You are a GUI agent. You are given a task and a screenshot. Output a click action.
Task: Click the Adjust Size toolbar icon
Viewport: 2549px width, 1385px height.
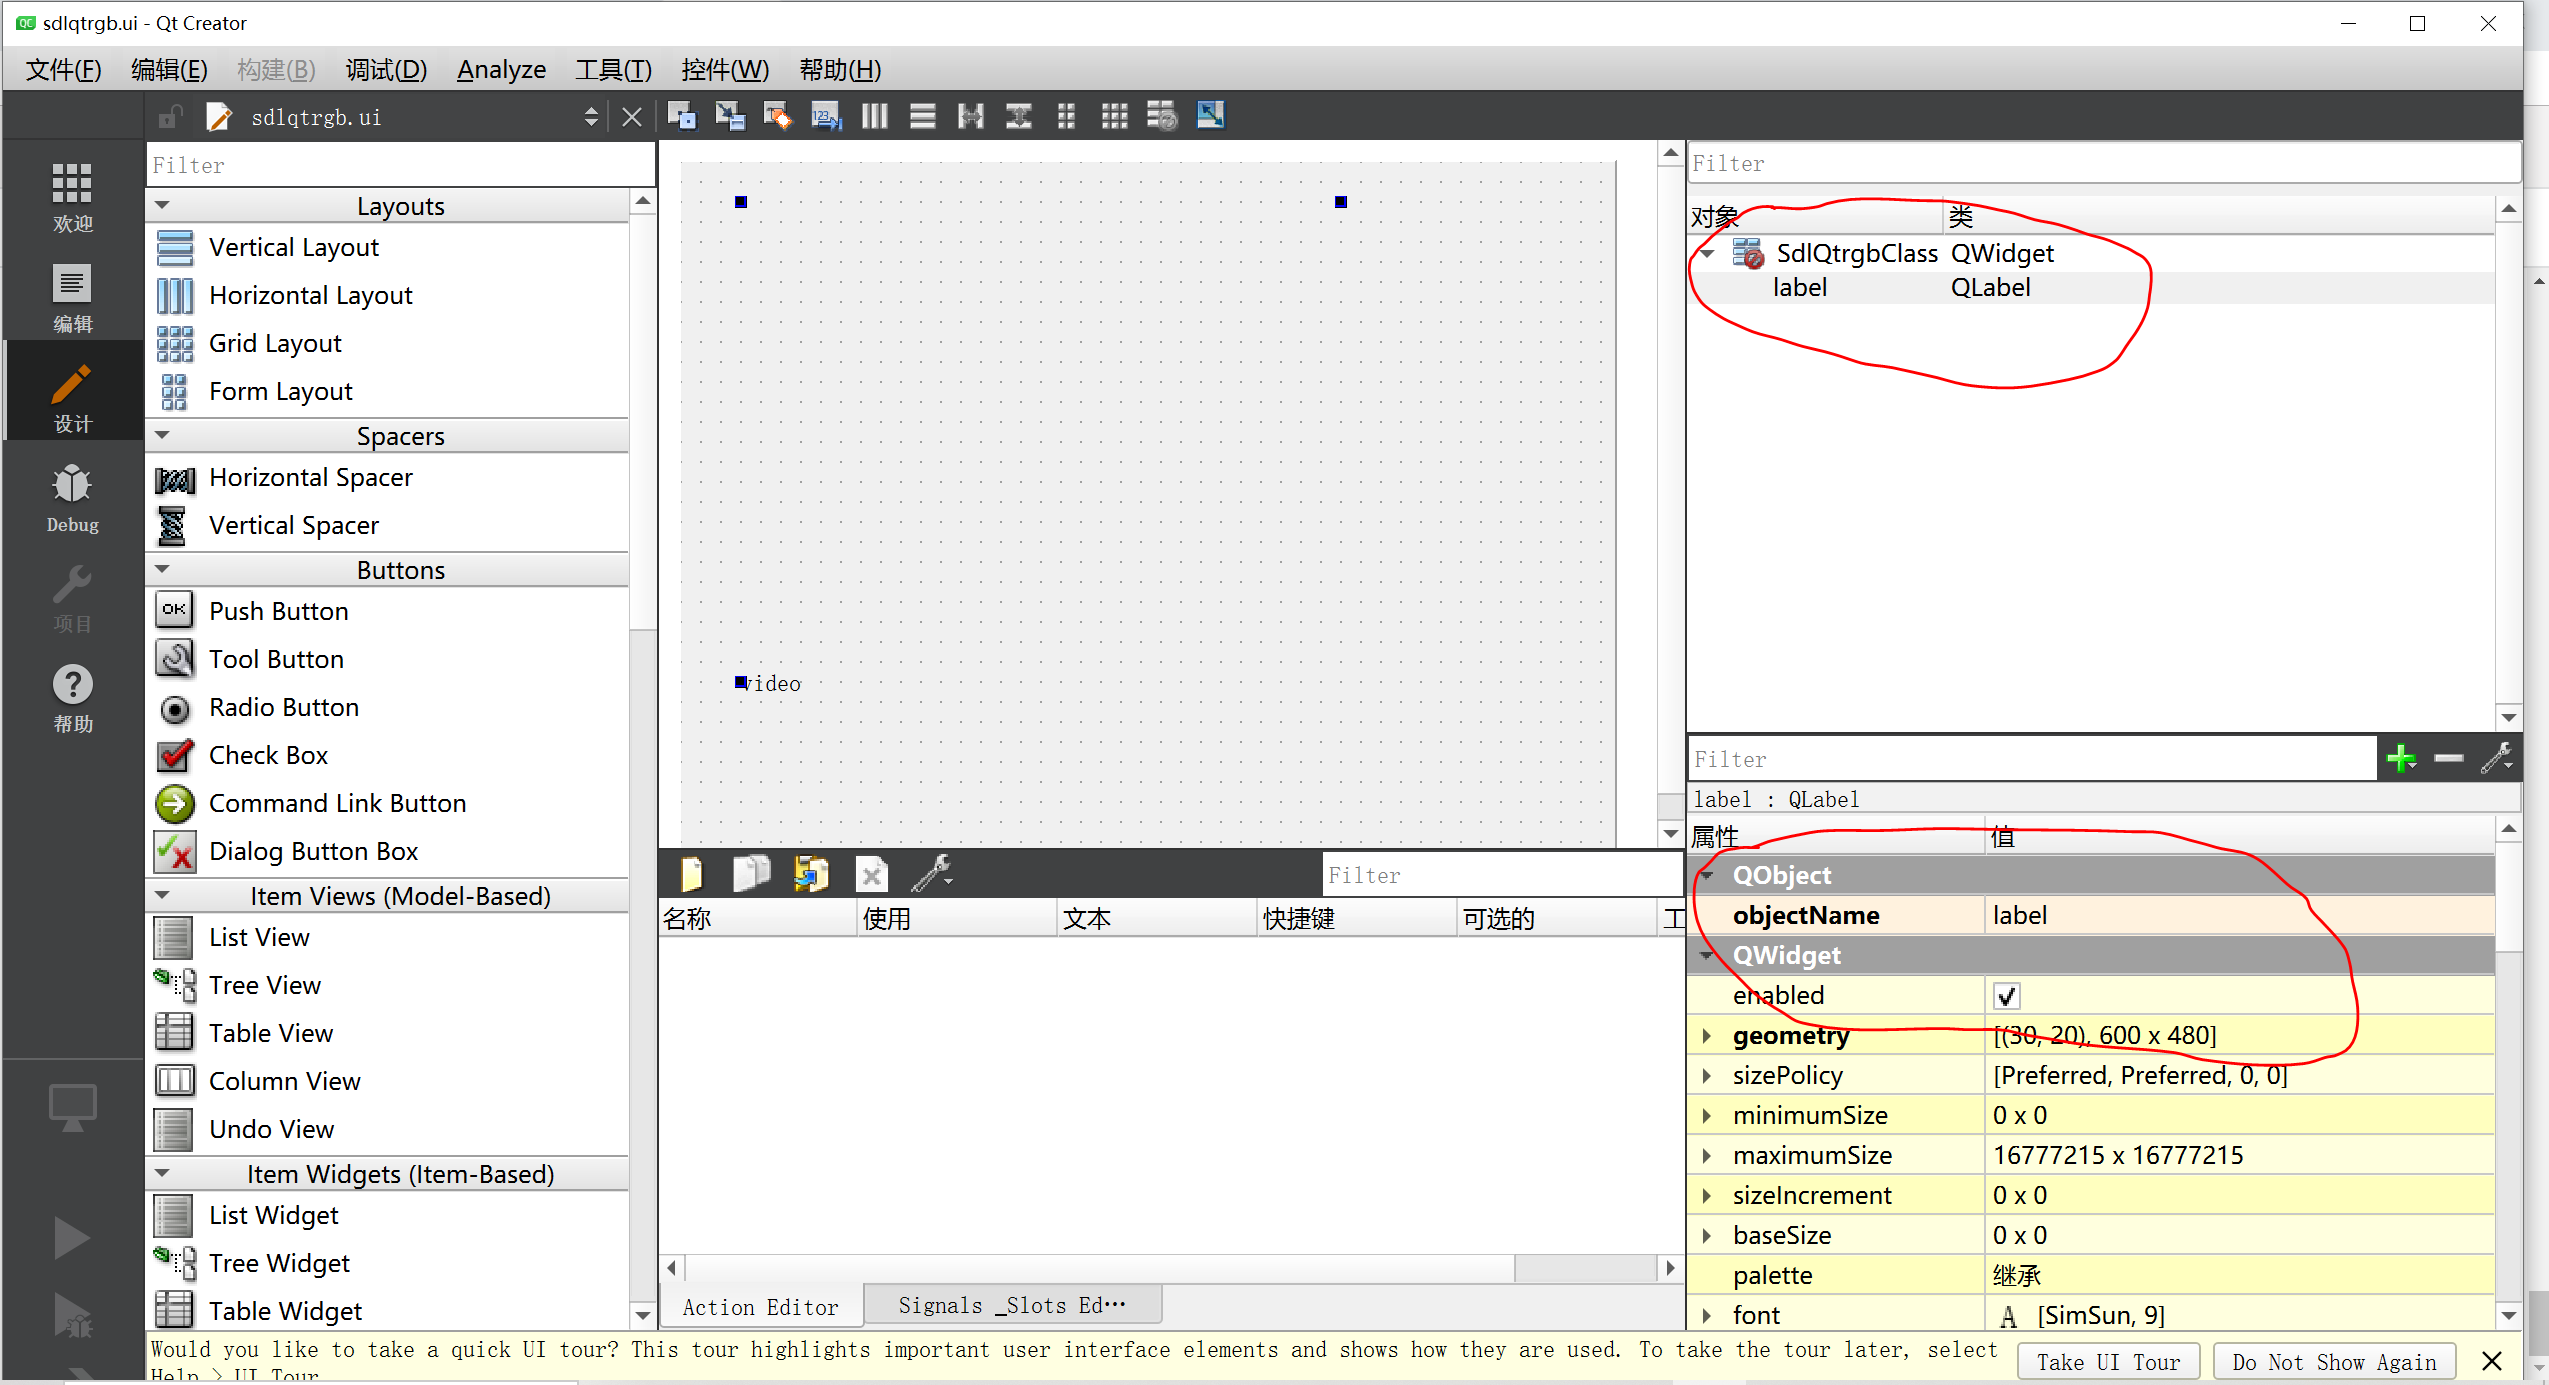click(1210, 116)
